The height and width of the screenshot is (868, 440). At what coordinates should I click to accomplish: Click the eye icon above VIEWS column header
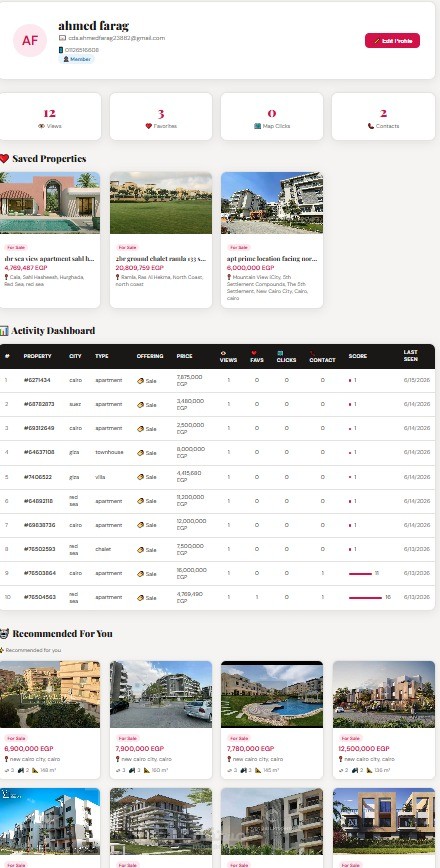coord(224,353)
